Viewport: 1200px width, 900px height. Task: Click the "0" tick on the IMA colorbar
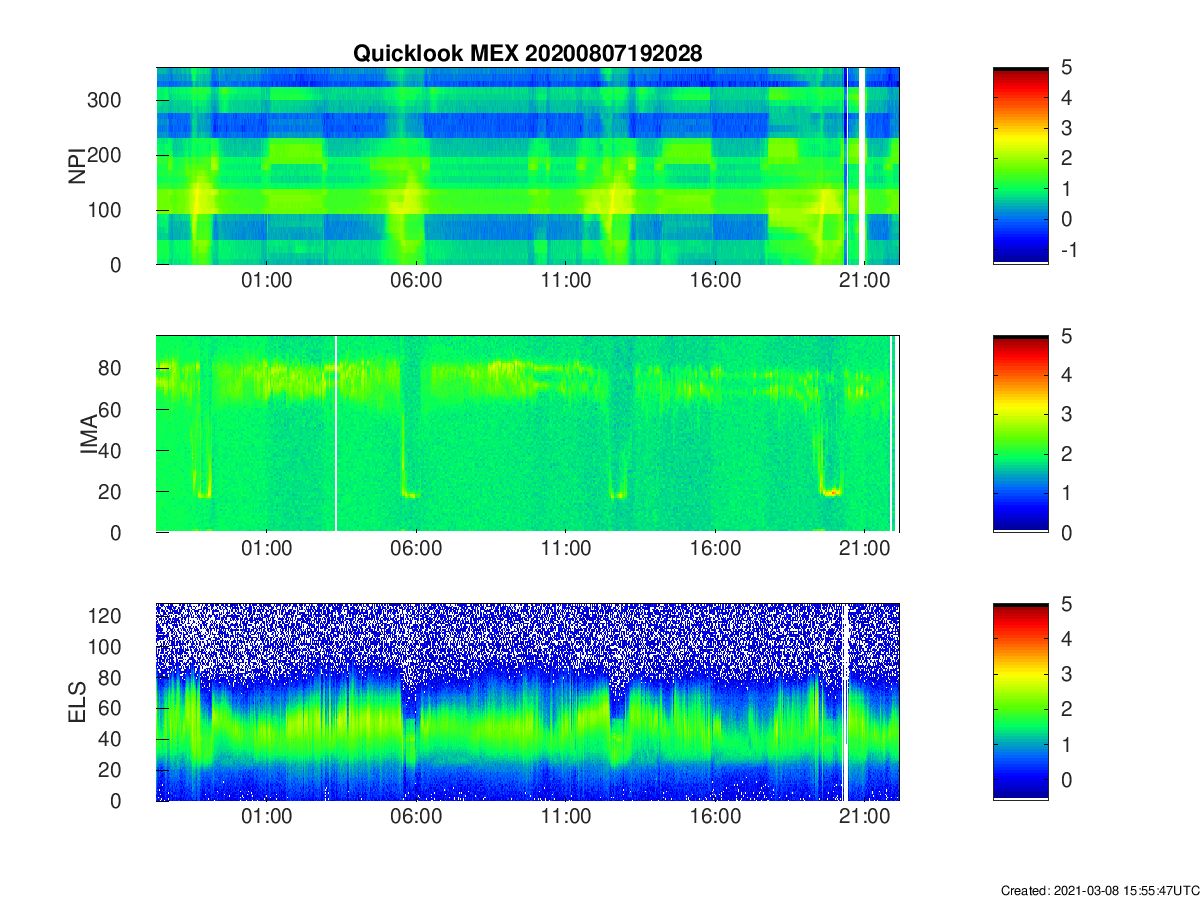(x=1067, y=532)
